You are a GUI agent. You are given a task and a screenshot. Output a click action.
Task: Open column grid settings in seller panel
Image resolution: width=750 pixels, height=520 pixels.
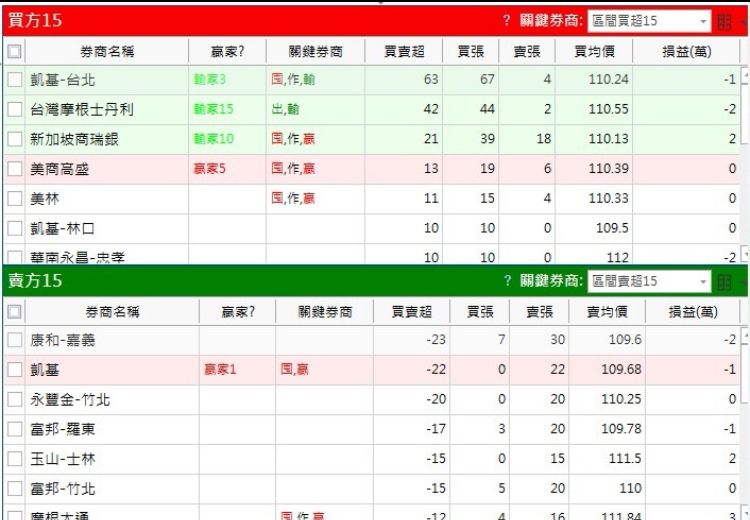point(725,282)
